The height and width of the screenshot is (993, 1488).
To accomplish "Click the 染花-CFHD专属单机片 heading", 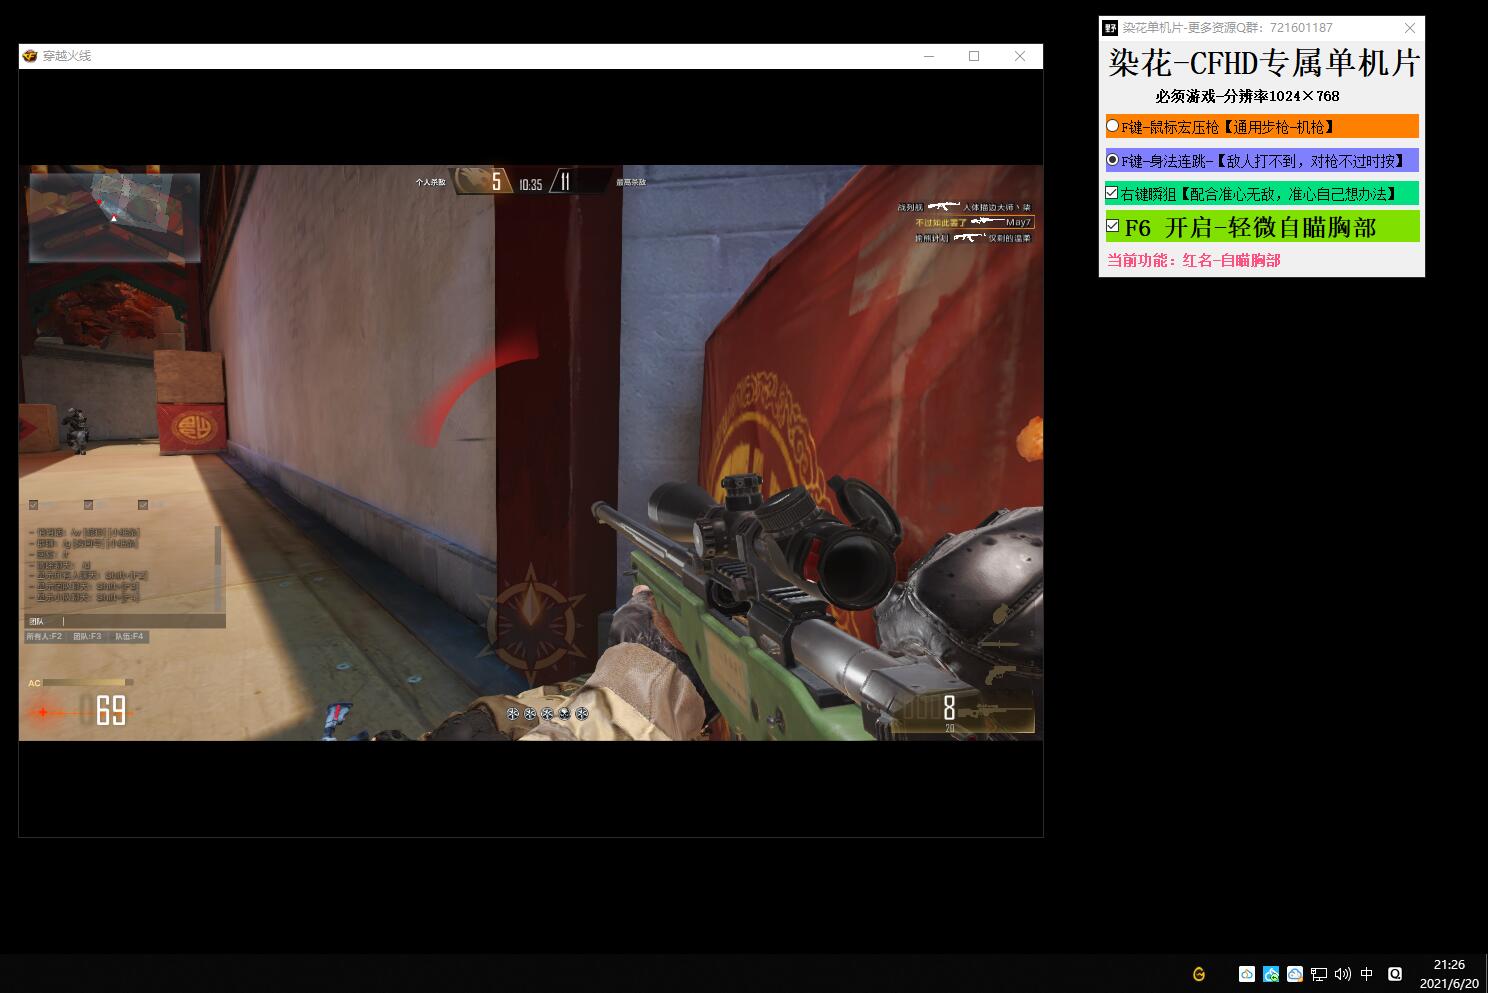I will pyautogui.click(x=1264, y=64).
